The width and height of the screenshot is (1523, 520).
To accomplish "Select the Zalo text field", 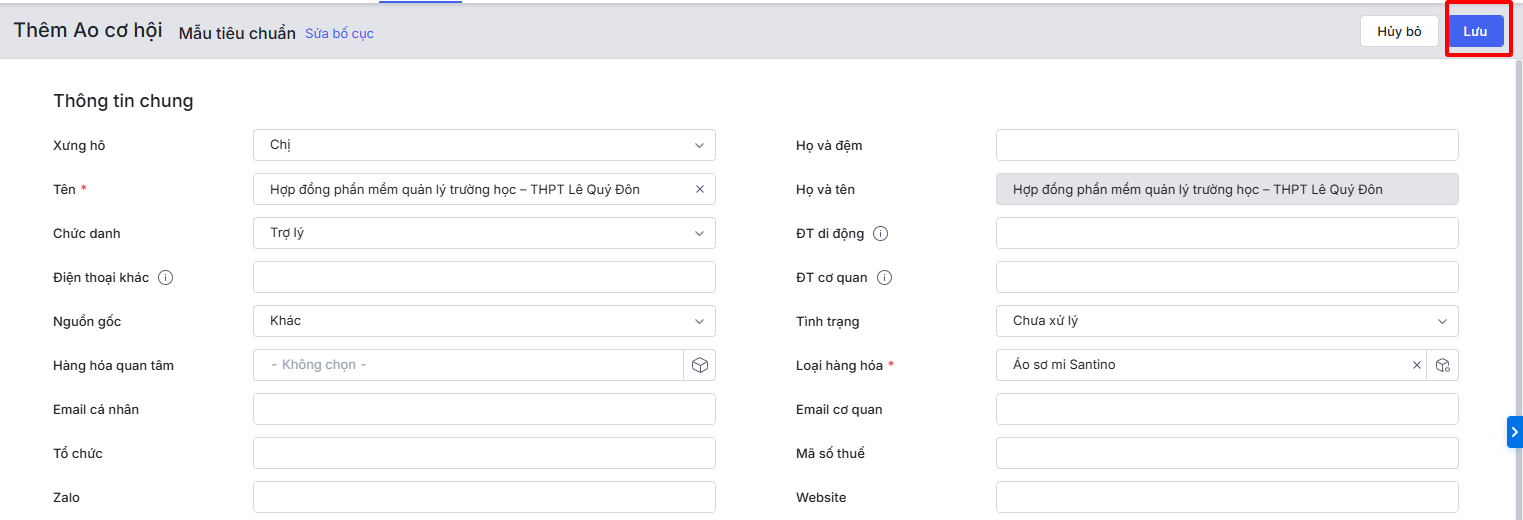I will point(484,497).
